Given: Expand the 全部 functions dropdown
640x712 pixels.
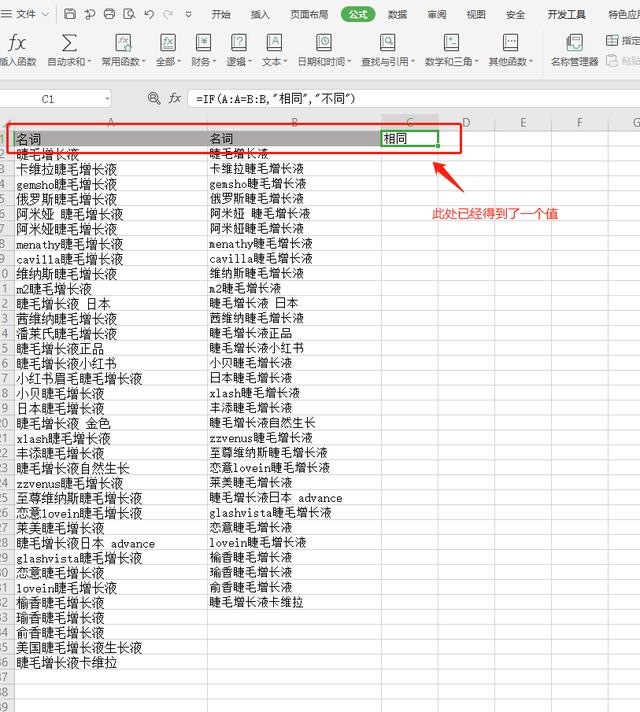Looking at the screenshot, I should [x=179, y=61].
